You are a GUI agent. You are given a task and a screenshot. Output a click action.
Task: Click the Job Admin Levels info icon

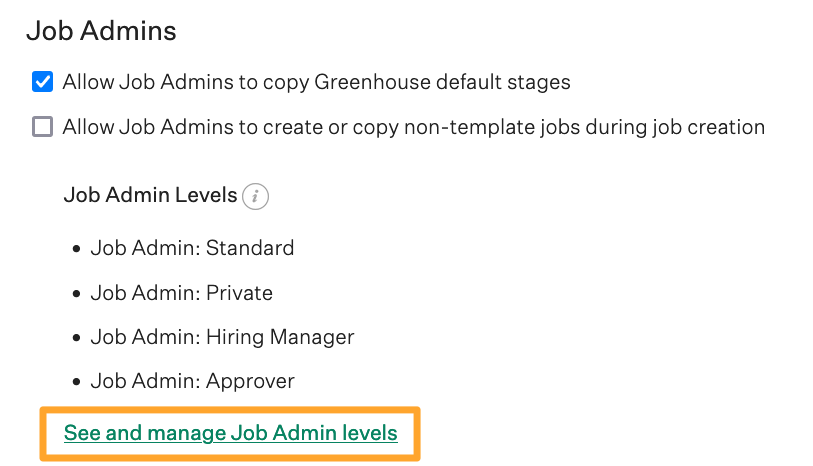[256, 195]
